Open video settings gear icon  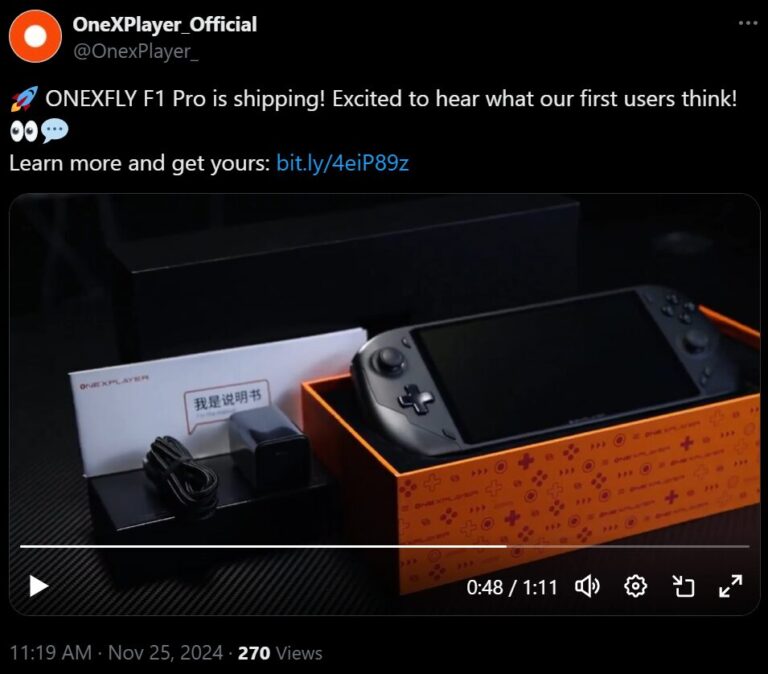pos(635,586)
